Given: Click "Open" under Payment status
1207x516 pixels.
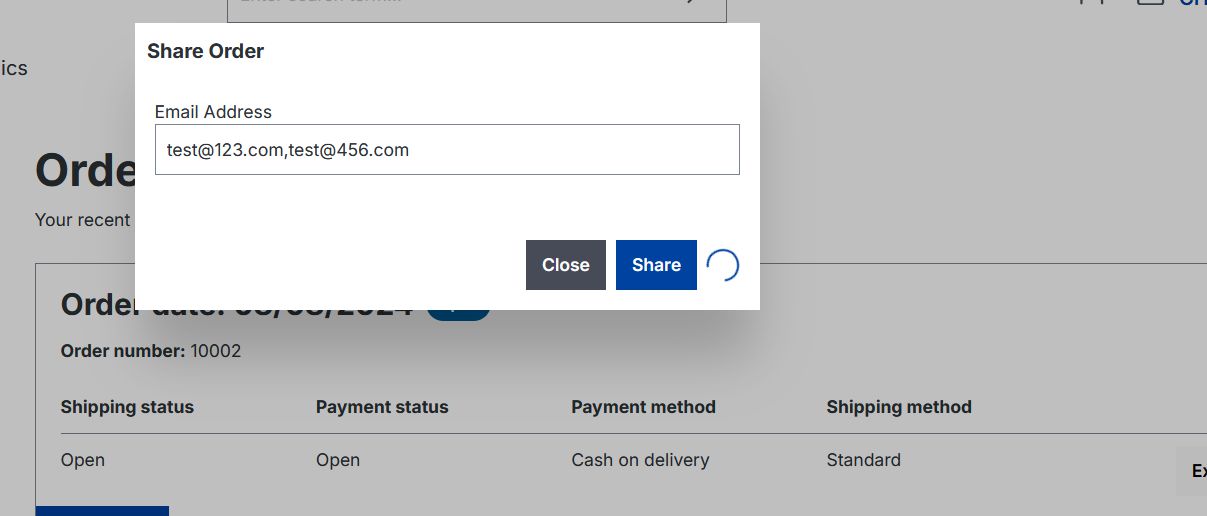Looking at the screenshot, I should click(338, 460).
